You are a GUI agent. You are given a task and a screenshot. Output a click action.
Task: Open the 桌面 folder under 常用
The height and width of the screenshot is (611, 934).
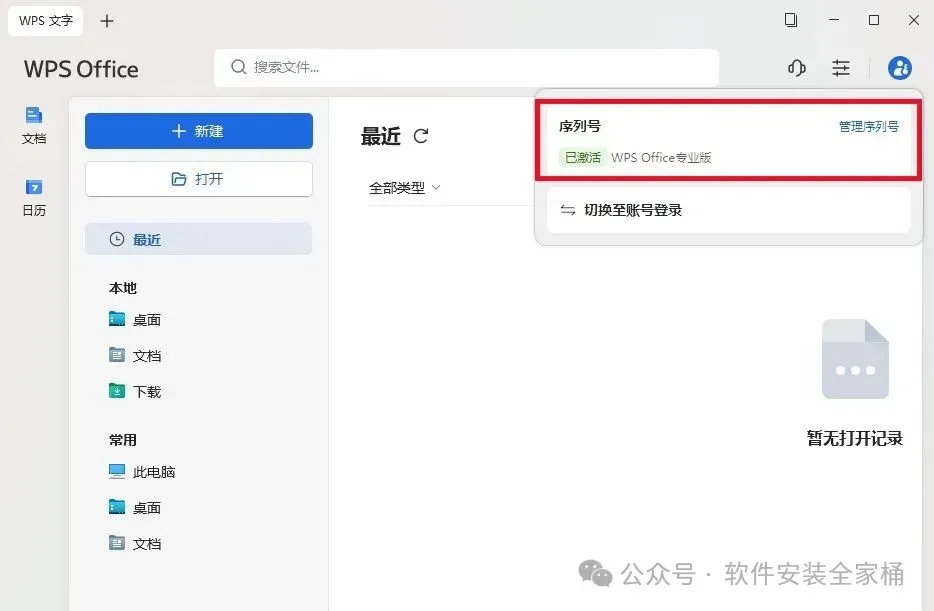[135, 507]
